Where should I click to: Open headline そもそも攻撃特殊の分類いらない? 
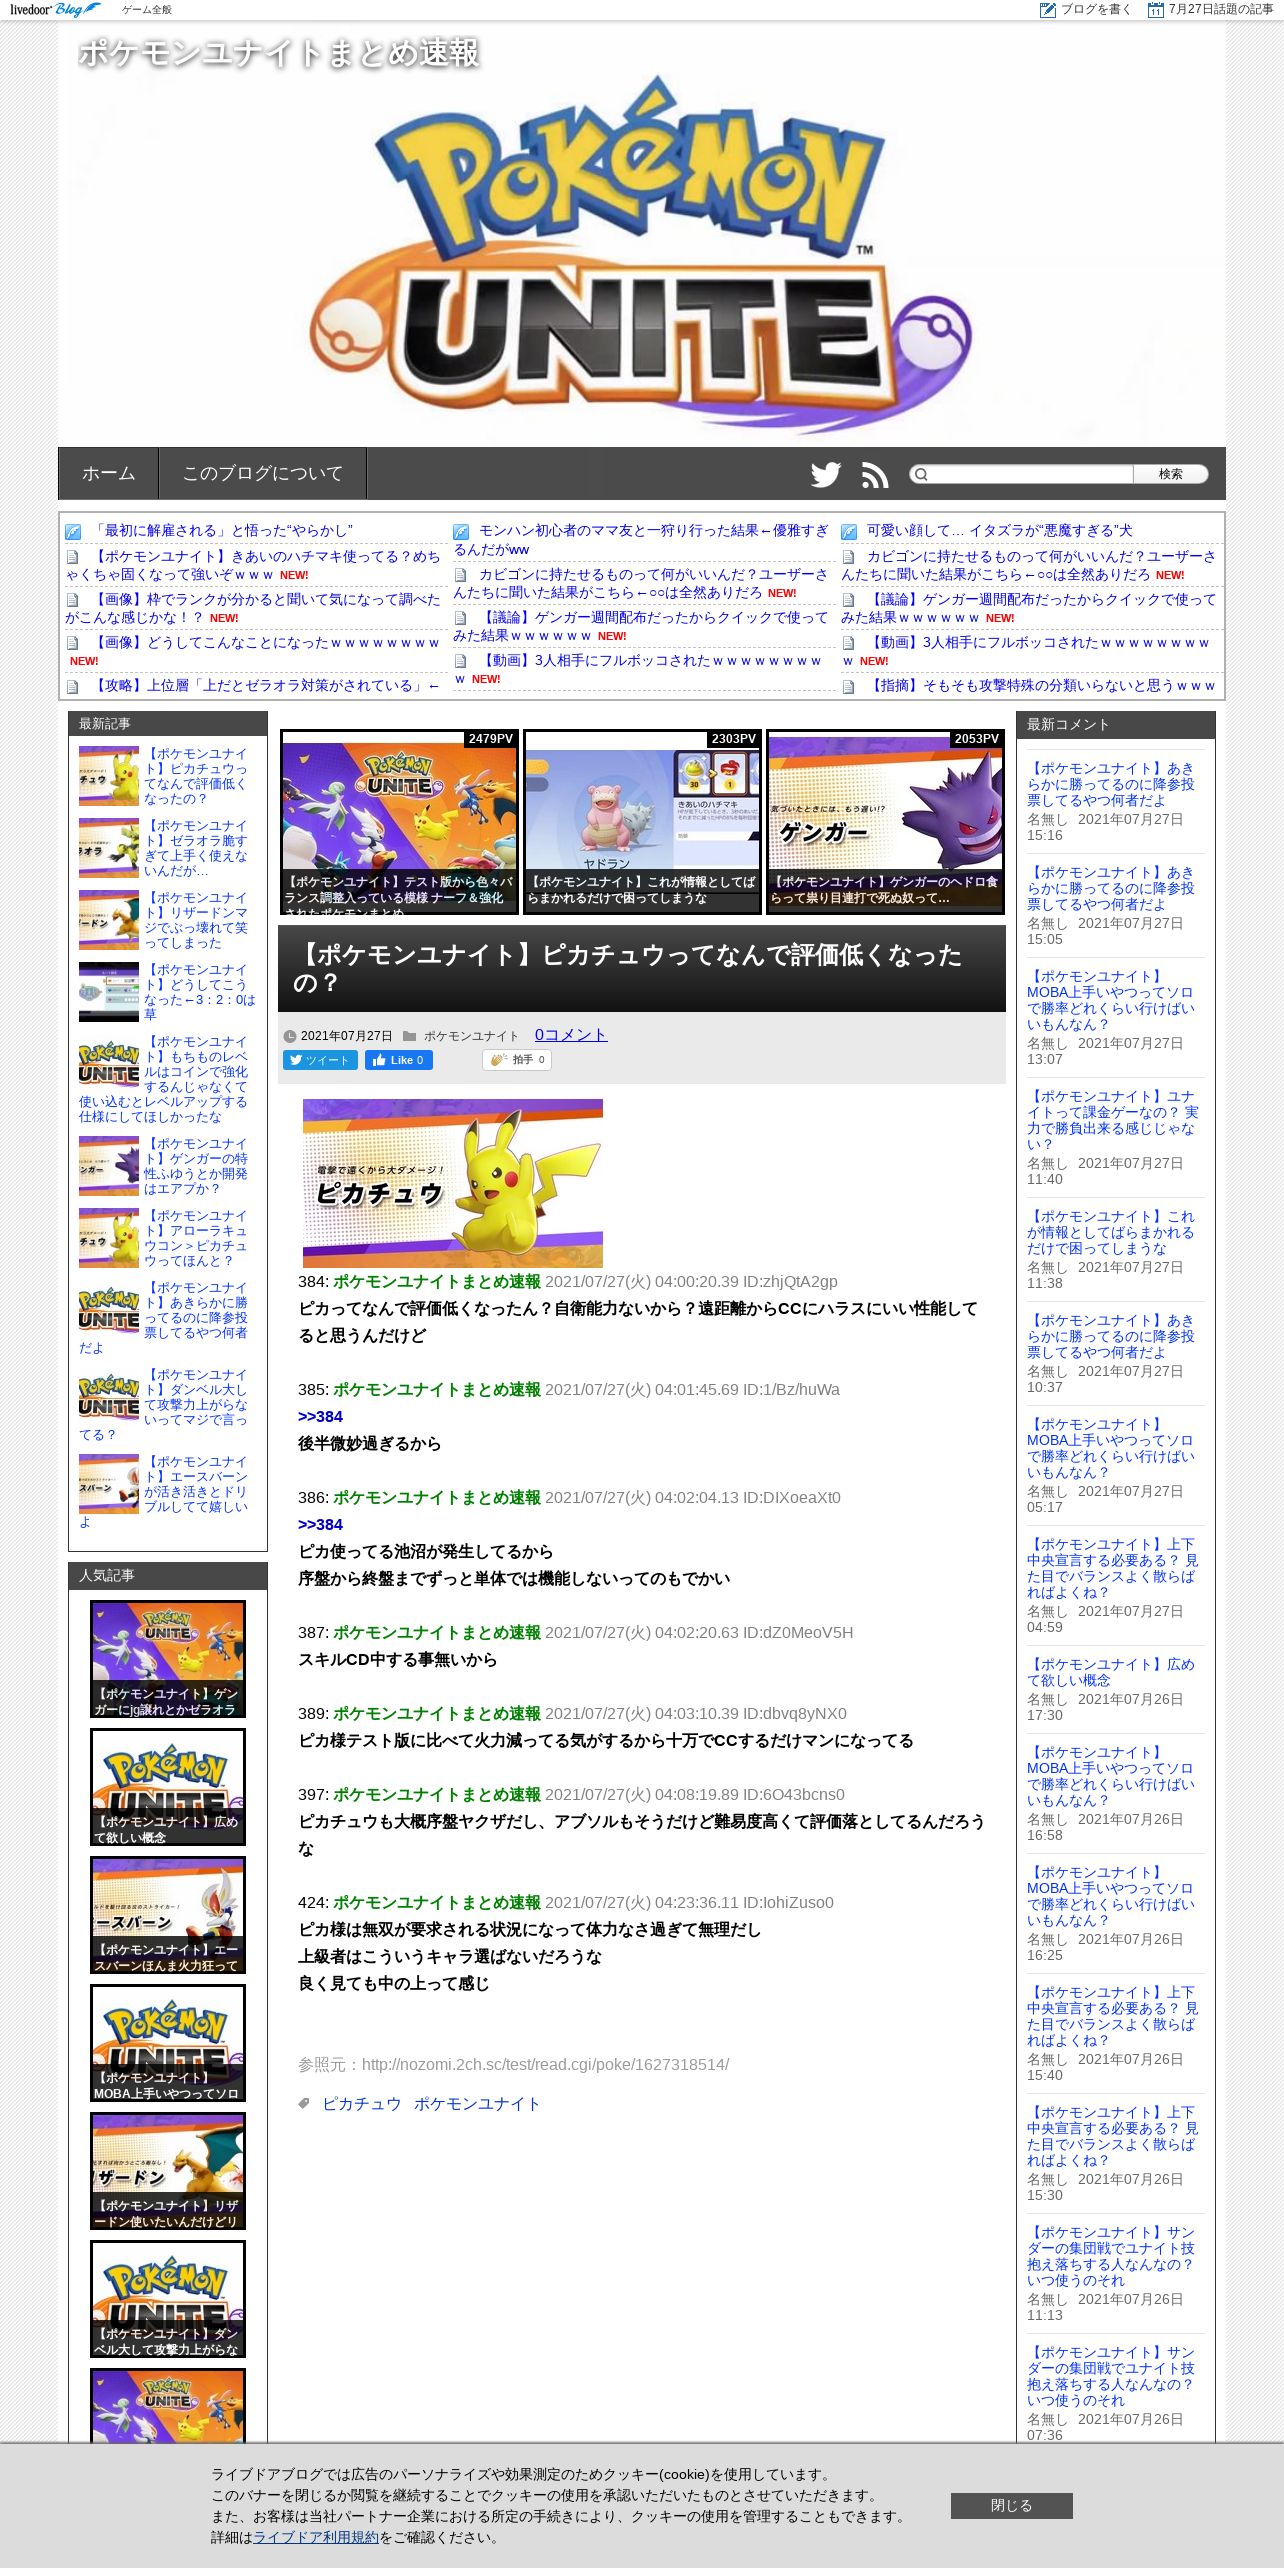1041,686
